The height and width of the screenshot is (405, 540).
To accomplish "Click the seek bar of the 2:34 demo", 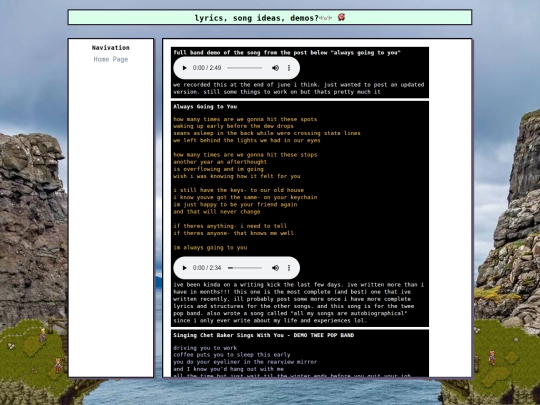I will (x=245, y=268).
